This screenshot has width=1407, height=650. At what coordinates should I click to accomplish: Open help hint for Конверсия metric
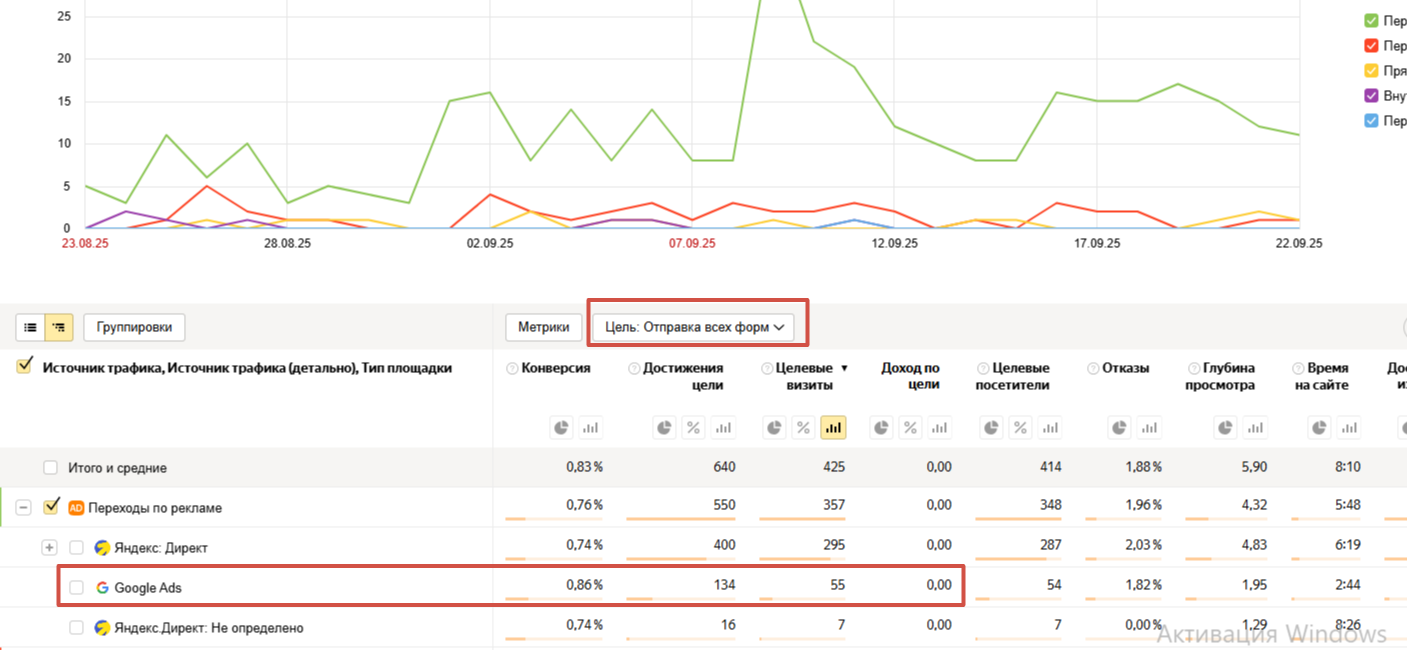(513, 368)
